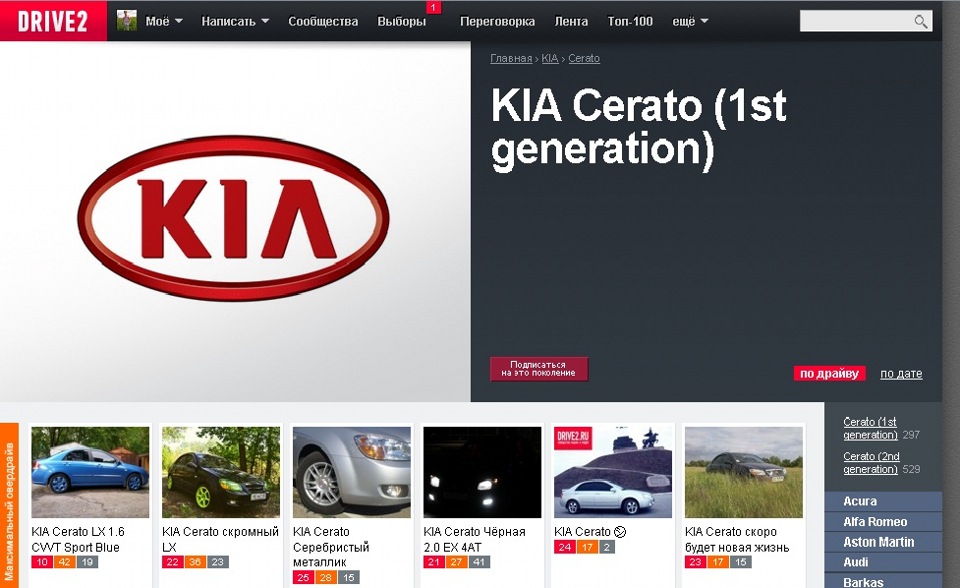
Task: Open the silver Cerato DRIVE2.RU thumbnail
Action: click(x=613, y=472)
